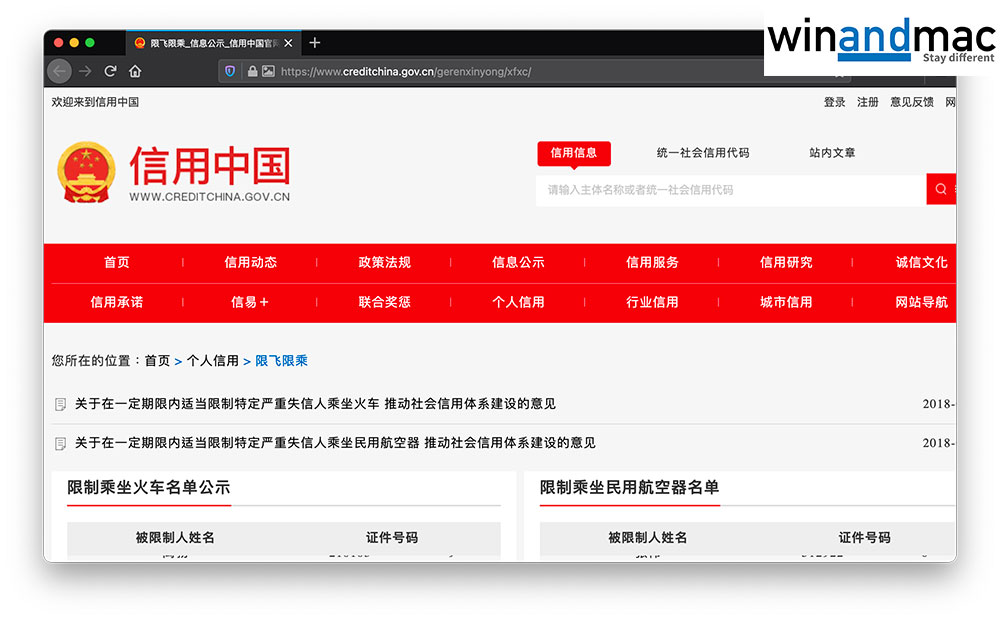Go to the browser home page icon
Image resolution: width=1000 pixels, height=620 pixels.
coord(135,71)
